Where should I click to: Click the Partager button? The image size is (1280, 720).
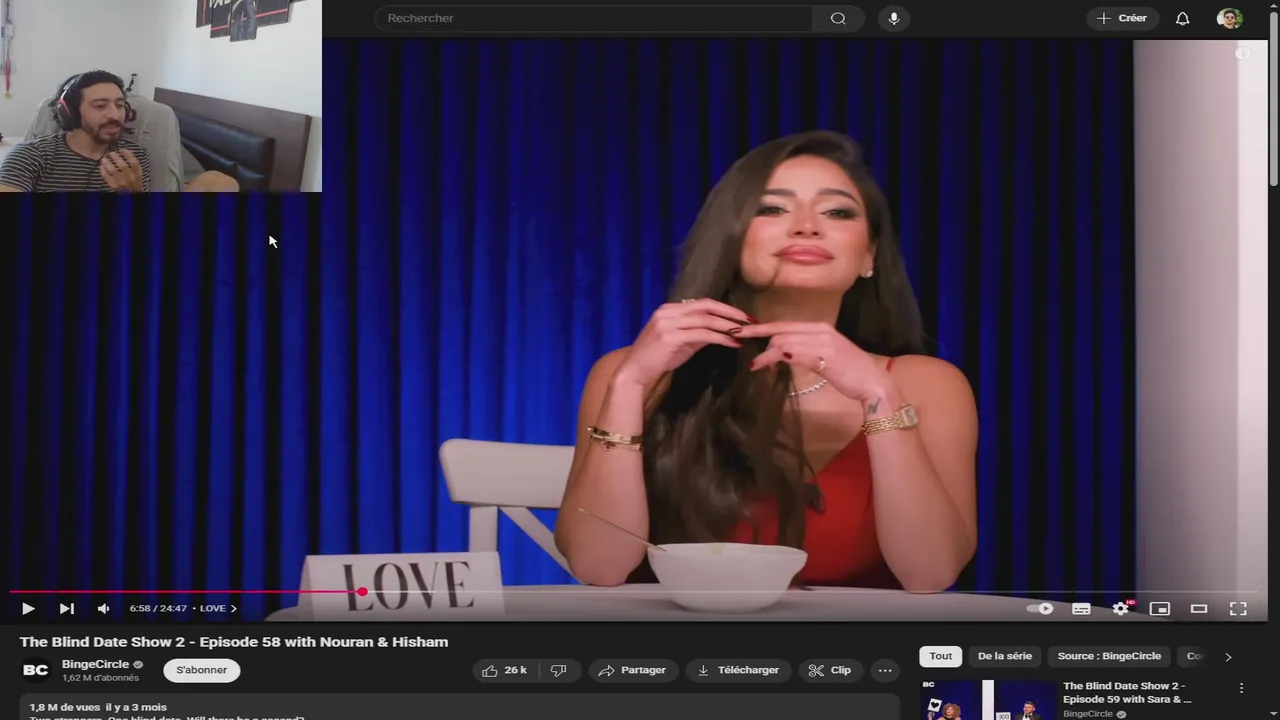632,670
